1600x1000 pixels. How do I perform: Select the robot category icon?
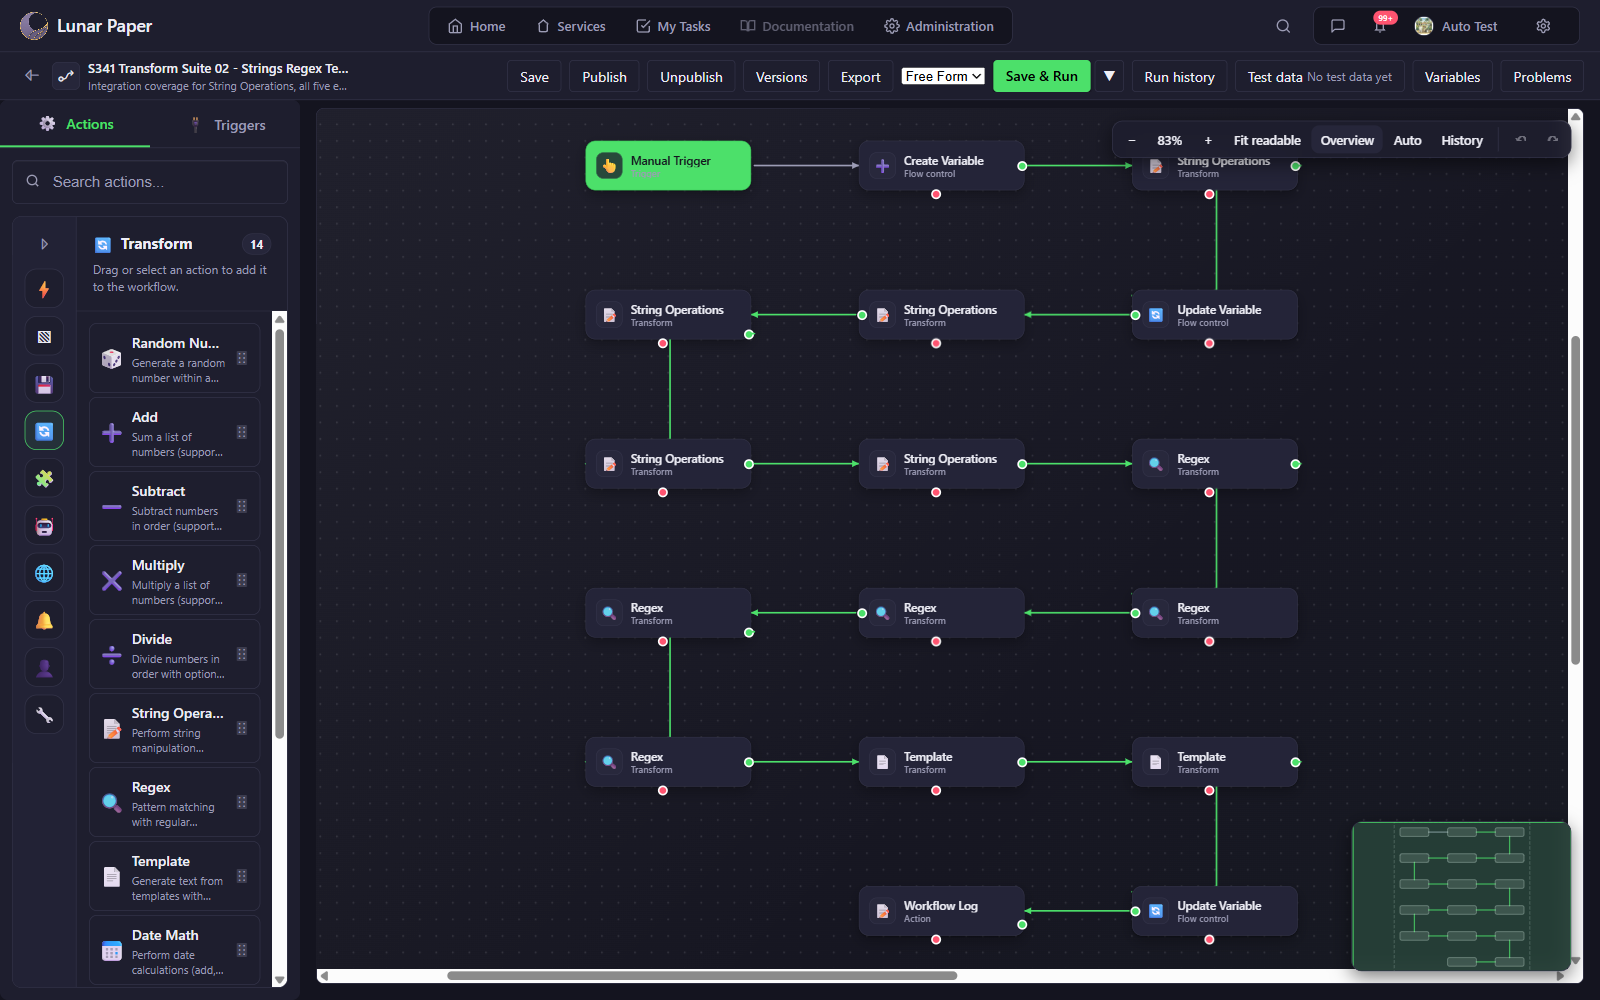pos(44,526)
